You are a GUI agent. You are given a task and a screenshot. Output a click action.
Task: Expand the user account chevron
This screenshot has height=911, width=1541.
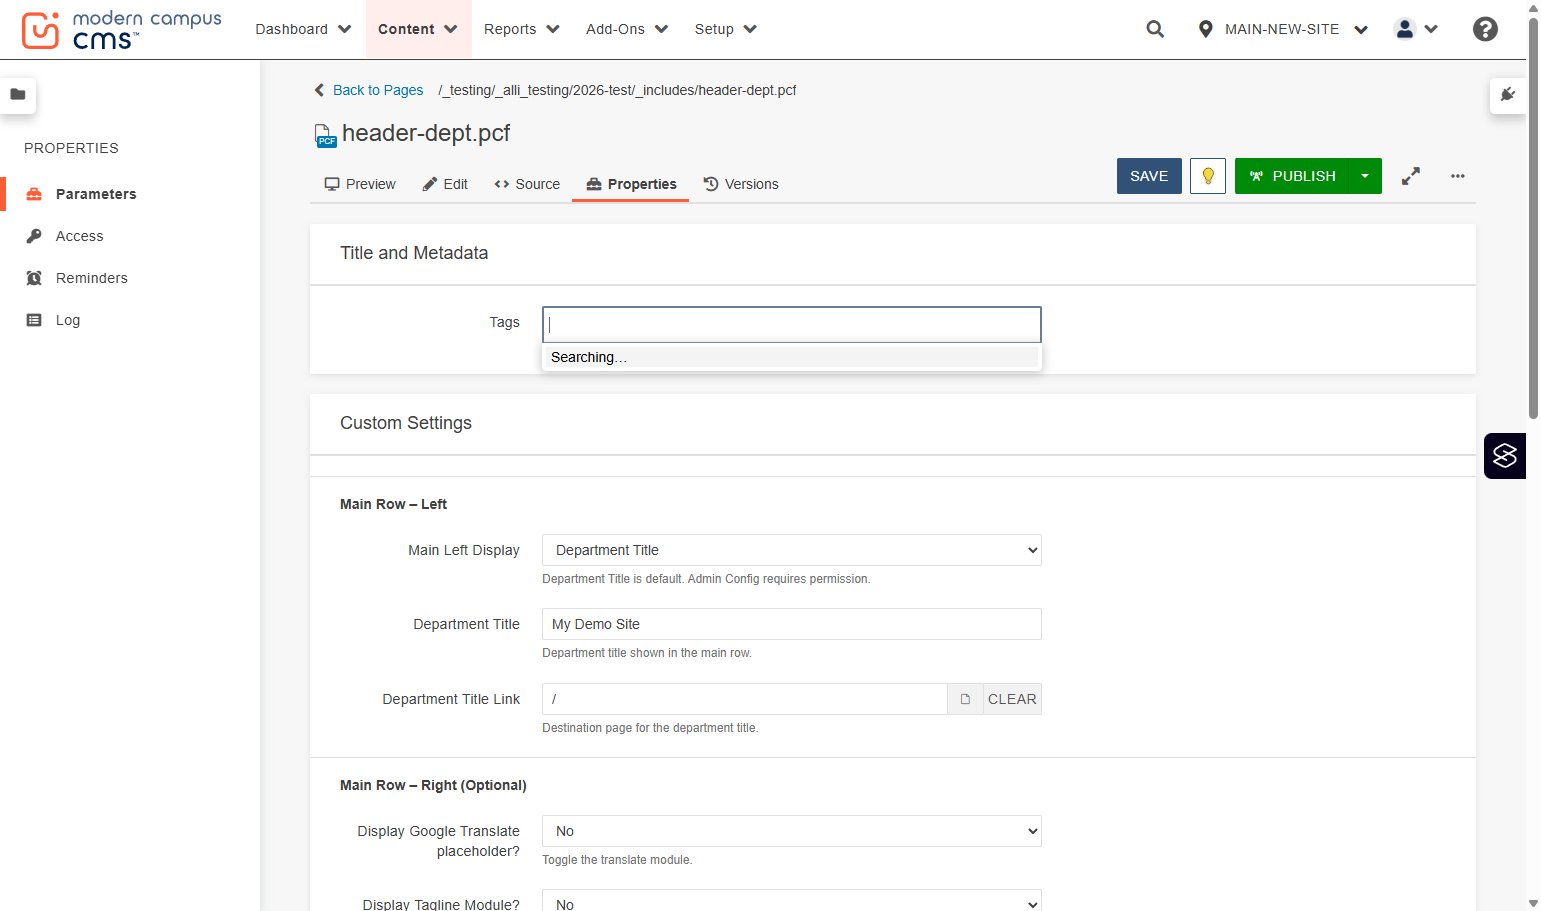(x=1431, y=29)
